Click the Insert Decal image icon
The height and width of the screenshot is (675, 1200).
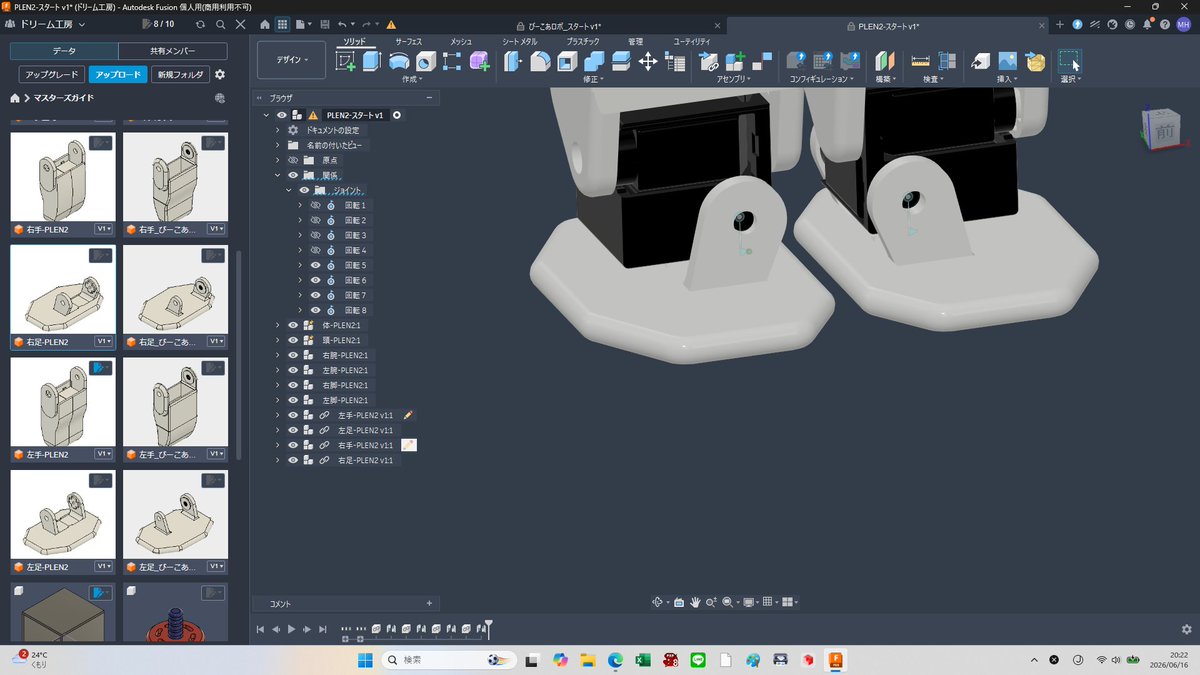tap(1008, 61)
